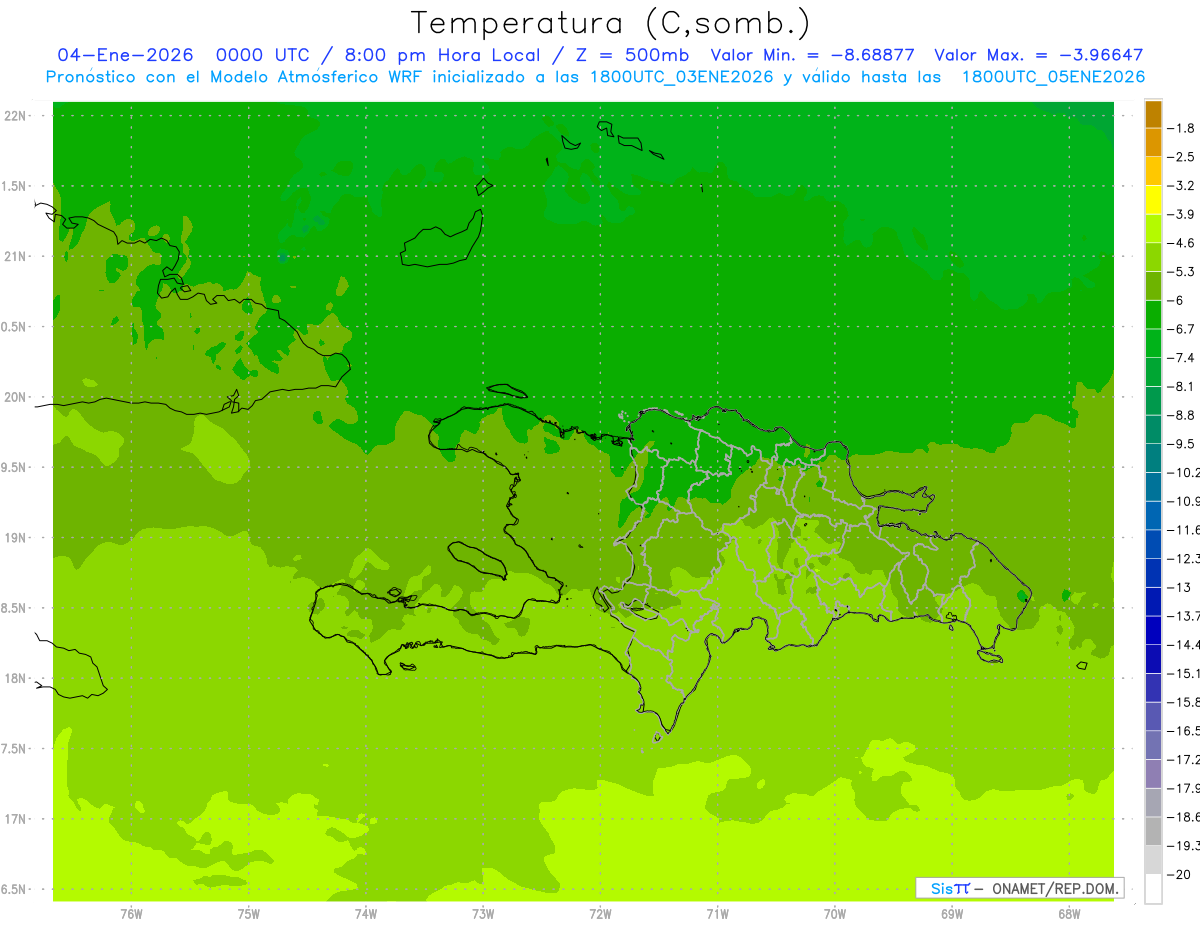
Task: Click the '75W' longitude label
Action: pos(248,913)
